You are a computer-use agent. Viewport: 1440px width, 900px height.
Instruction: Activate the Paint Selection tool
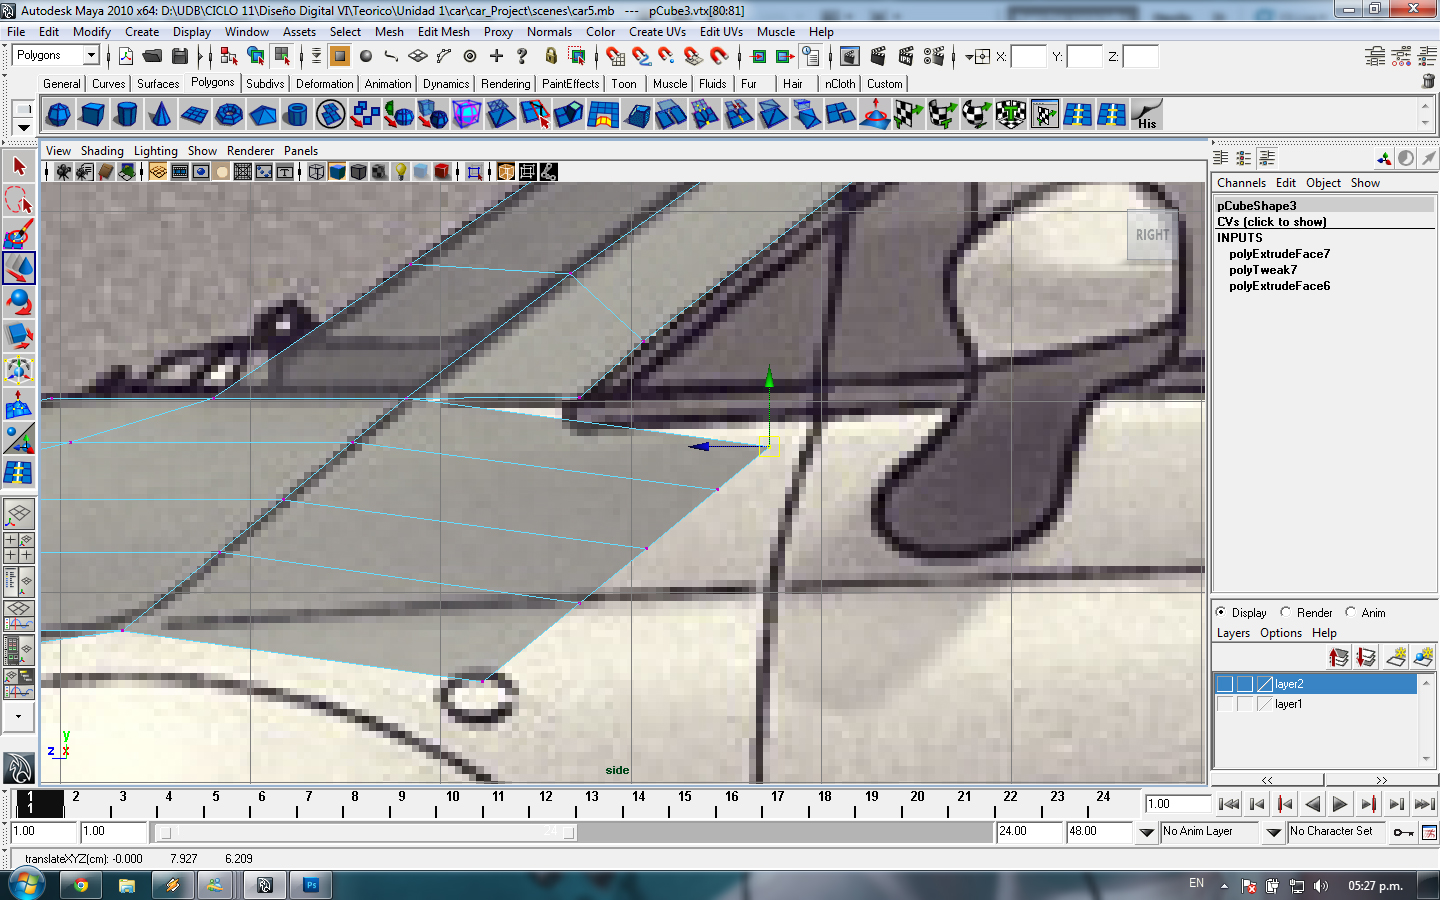pyautogui.click(x=19, y=234)
